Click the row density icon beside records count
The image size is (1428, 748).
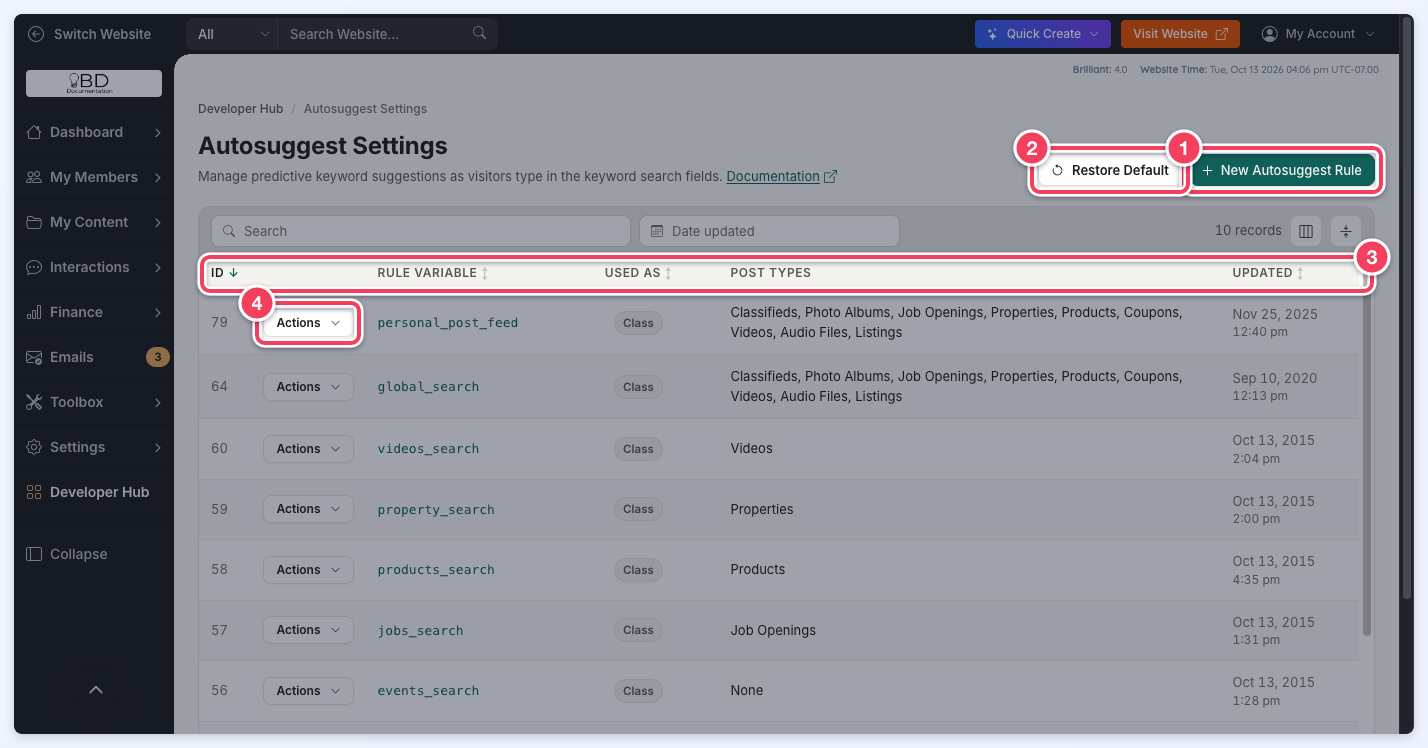click(1345, 231)
